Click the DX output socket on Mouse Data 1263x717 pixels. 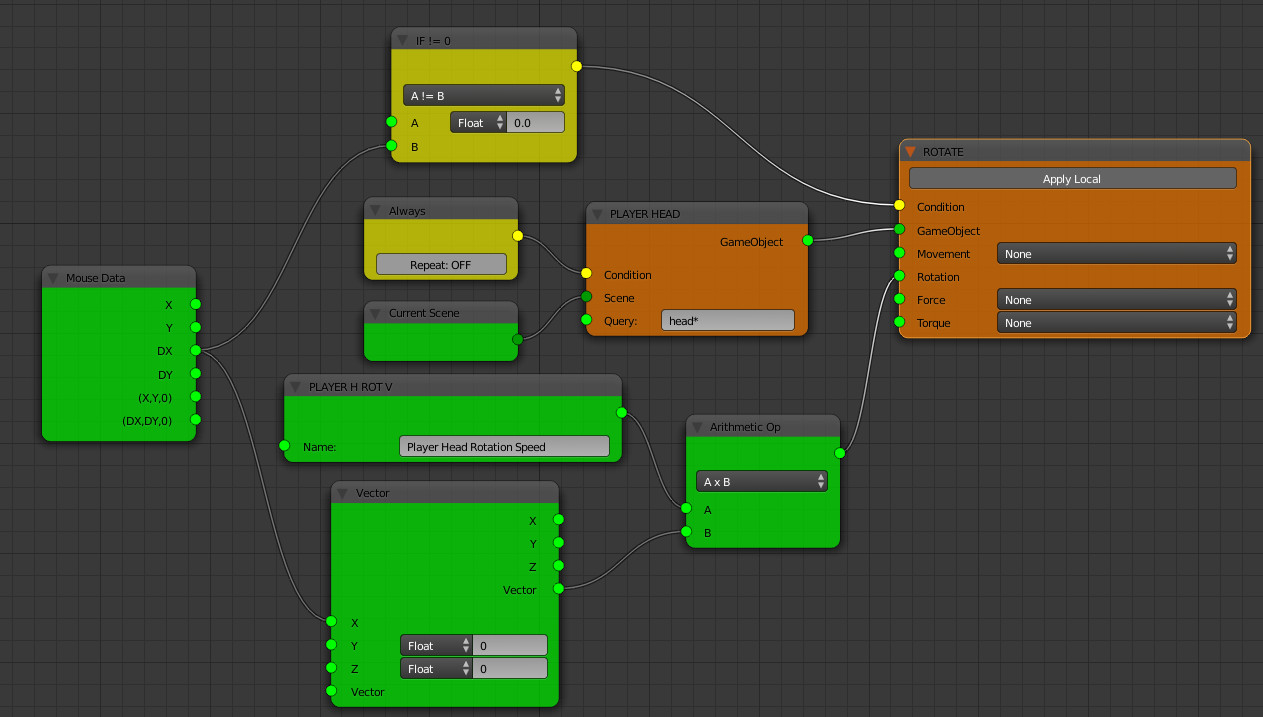pyautogui.click(x=196, y=351)
